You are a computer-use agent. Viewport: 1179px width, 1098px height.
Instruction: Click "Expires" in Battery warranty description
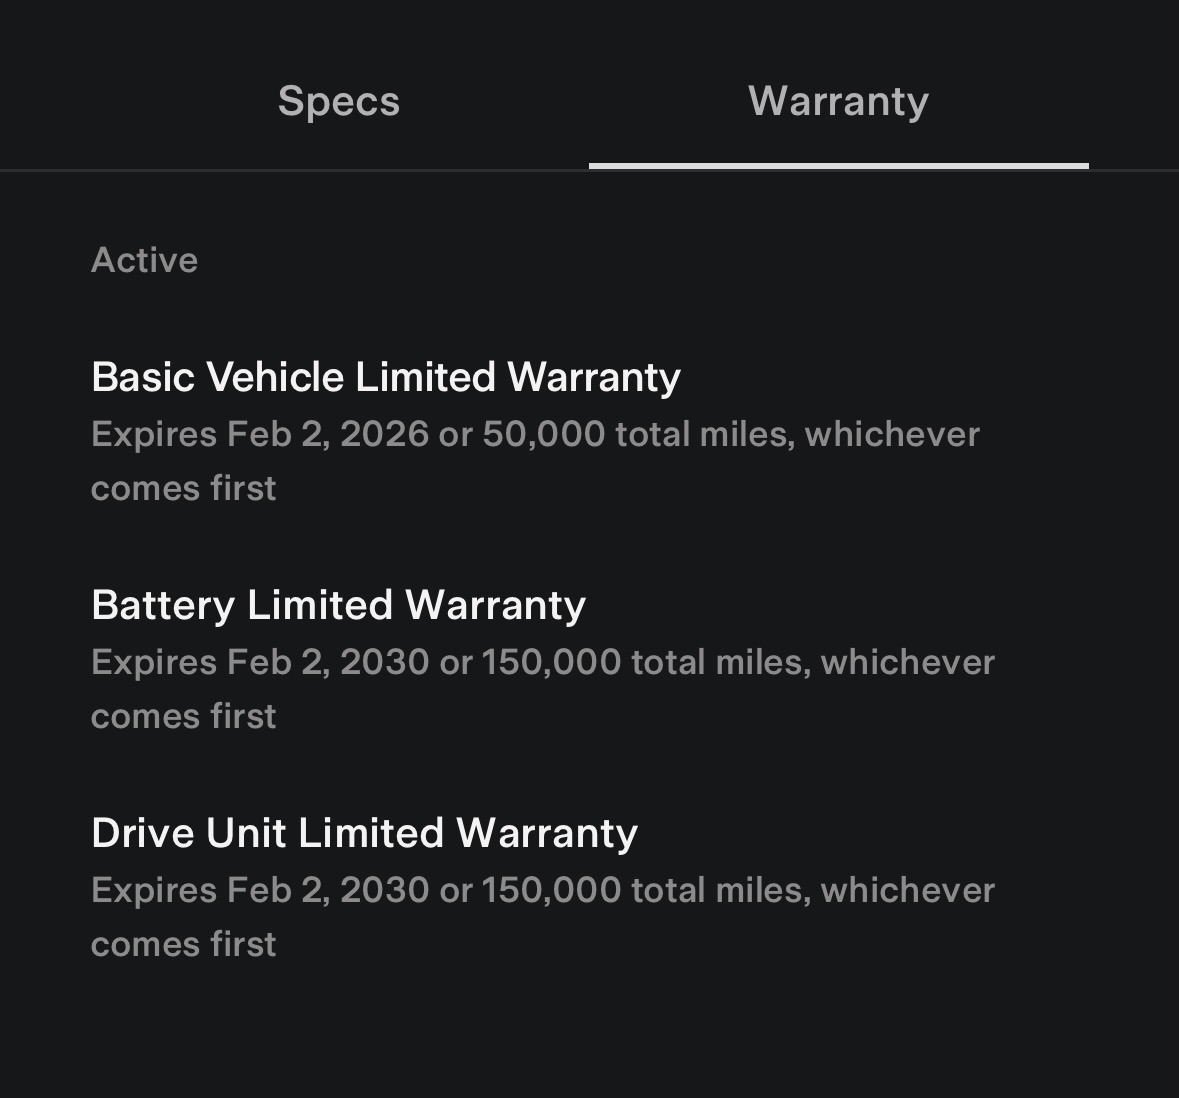(x=154, y=662)
